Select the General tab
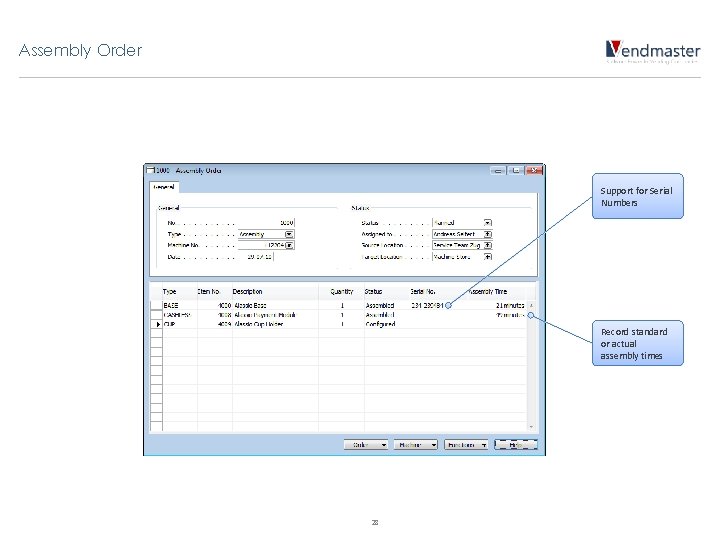The image size is (720, 540). coord(164,187)
